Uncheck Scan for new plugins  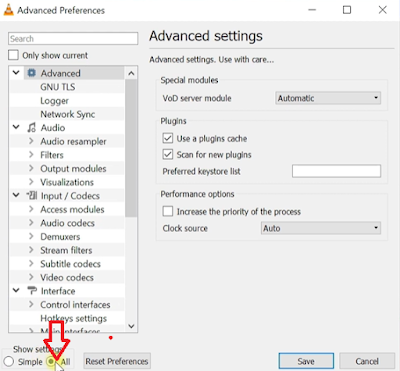click(x=168, y=154)
